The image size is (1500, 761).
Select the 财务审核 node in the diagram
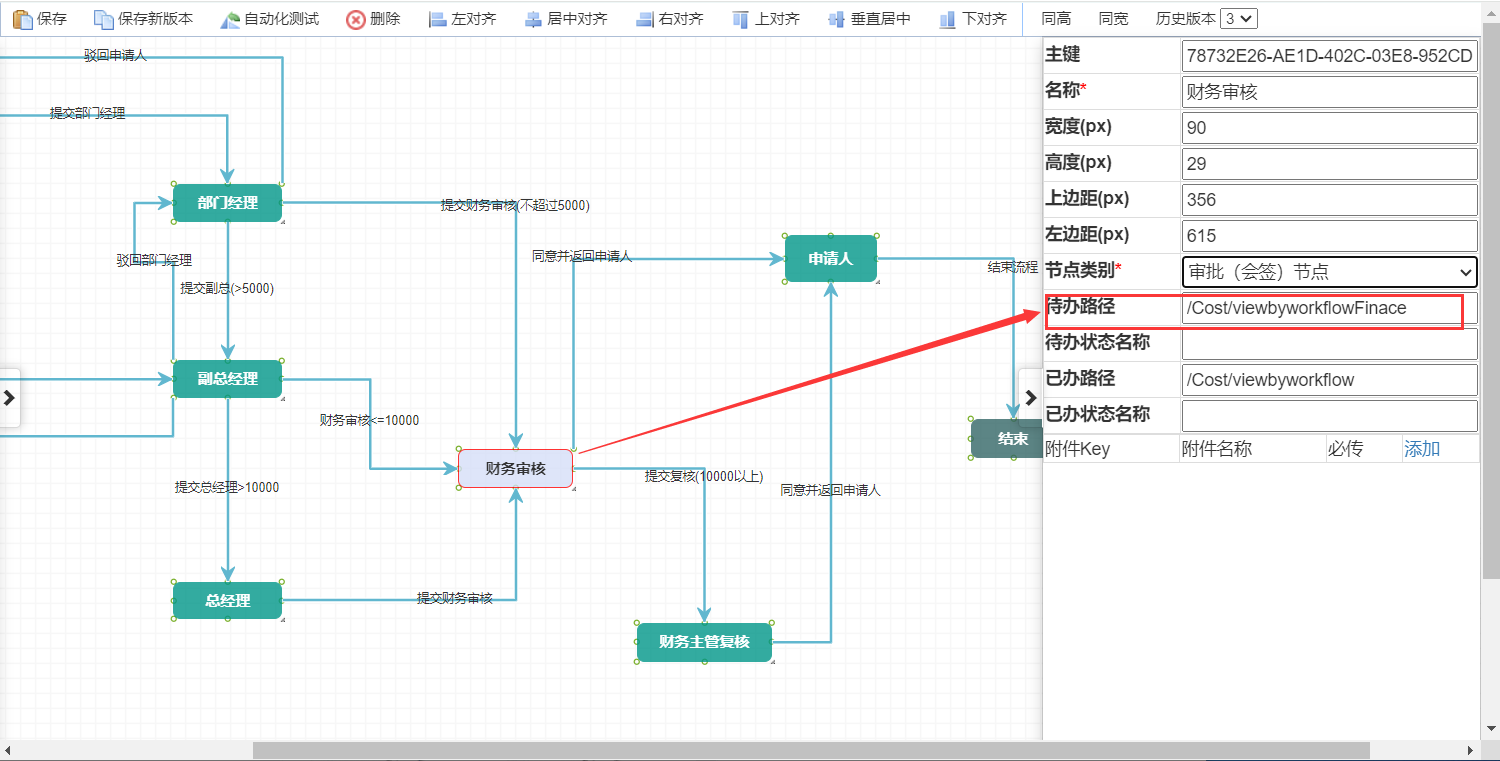click(x=515, y=467)
